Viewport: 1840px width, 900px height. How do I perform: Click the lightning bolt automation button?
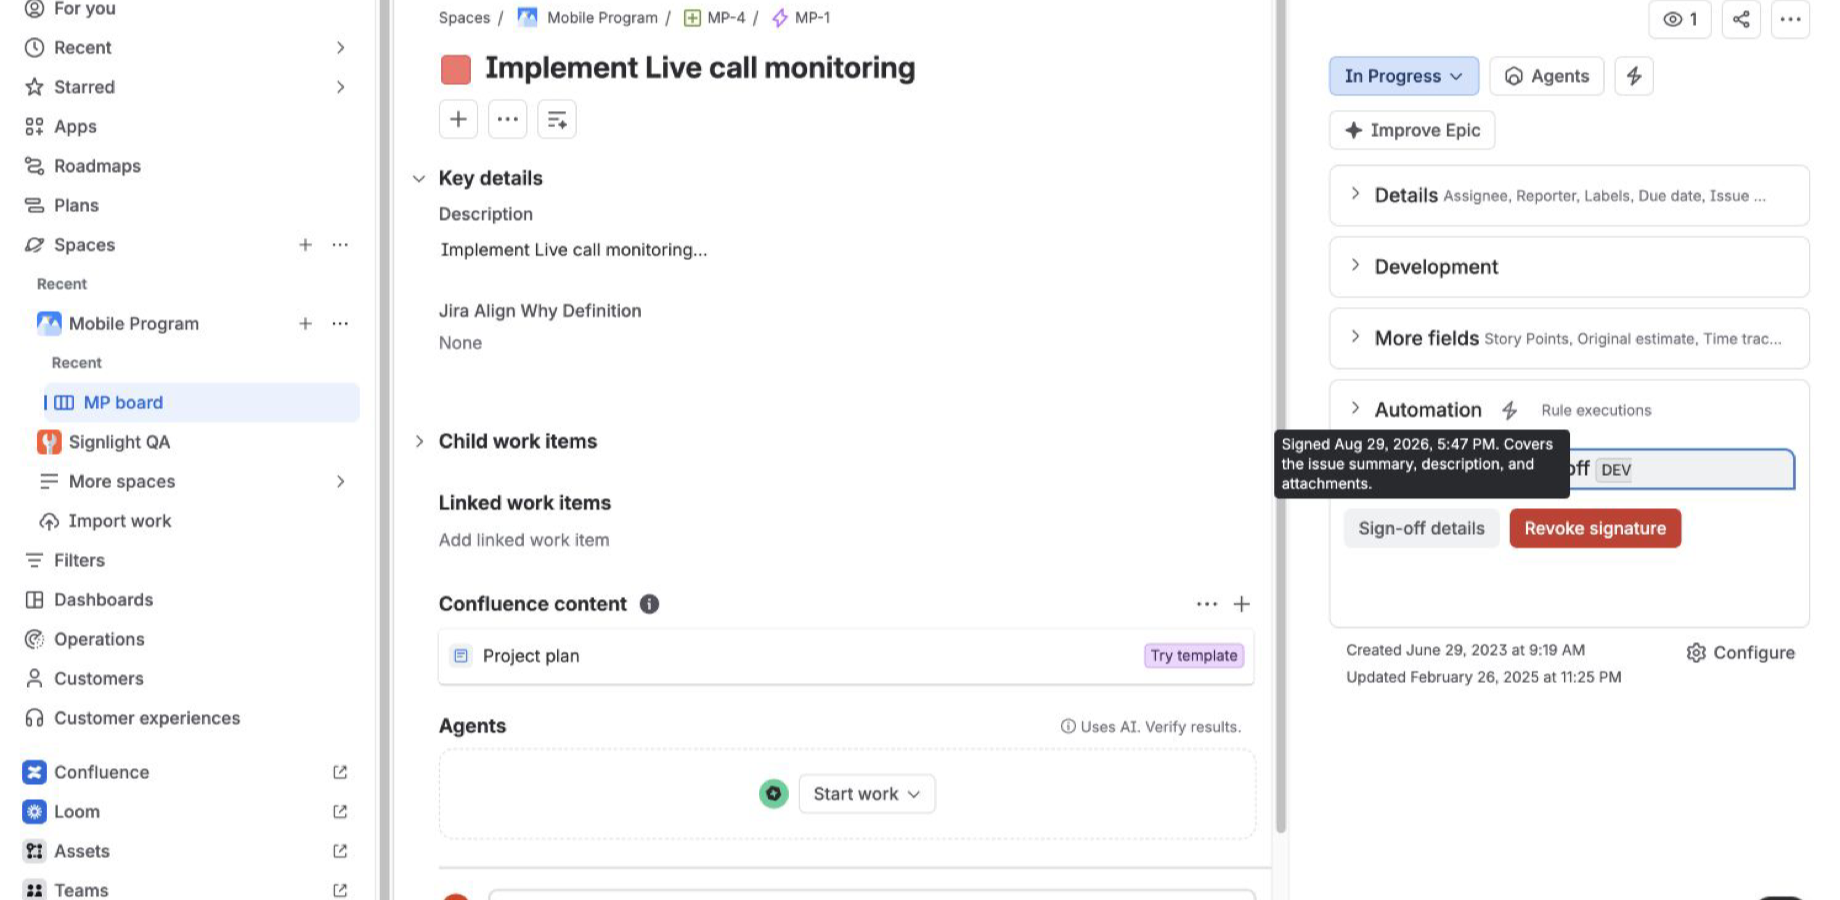pos(1634,77)
